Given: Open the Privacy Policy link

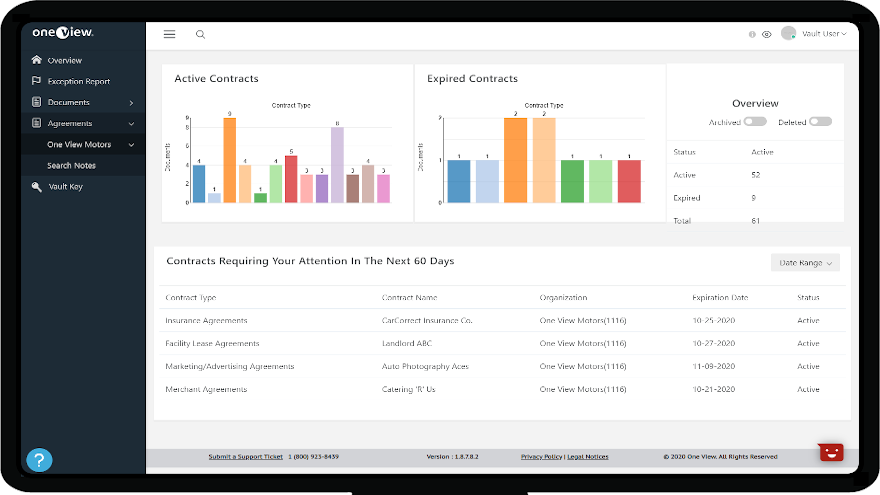Looking at the screenshot, I should point(541,457).
